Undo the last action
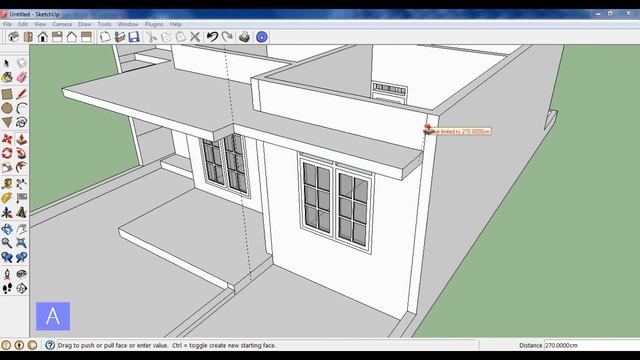This screenshot has height=360, width=640. pyautogui.click(x=212, y=37)
